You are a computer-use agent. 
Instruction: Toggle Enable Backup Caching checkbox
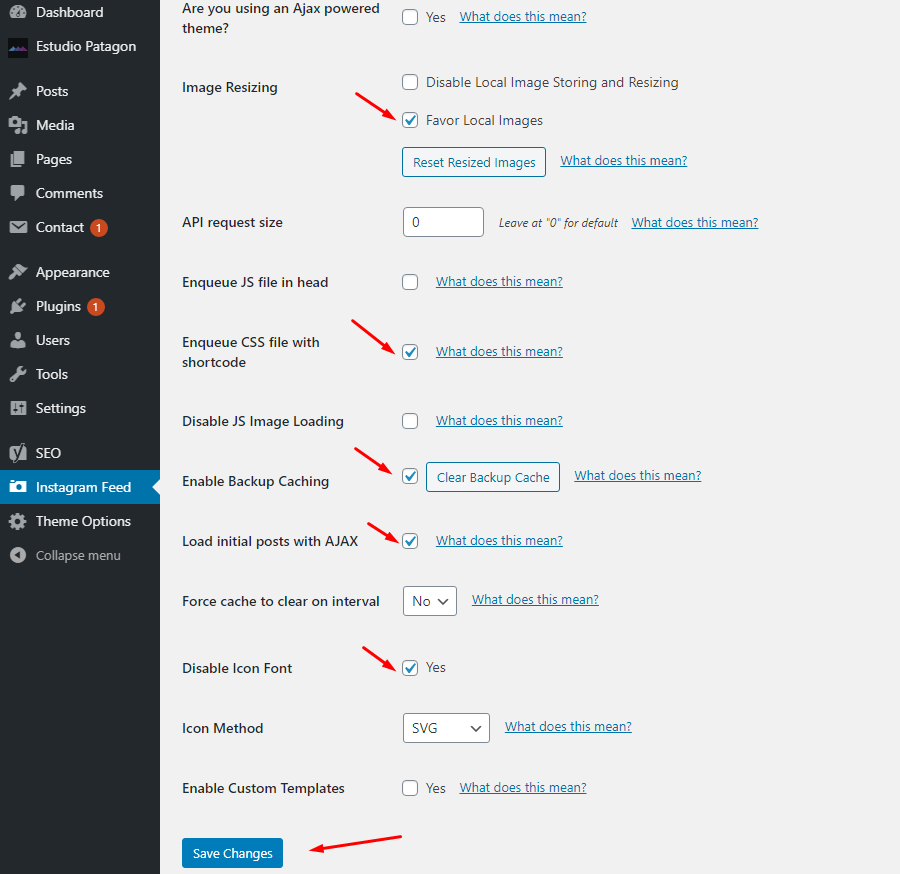pyautogui.click(x=410, y=476)
